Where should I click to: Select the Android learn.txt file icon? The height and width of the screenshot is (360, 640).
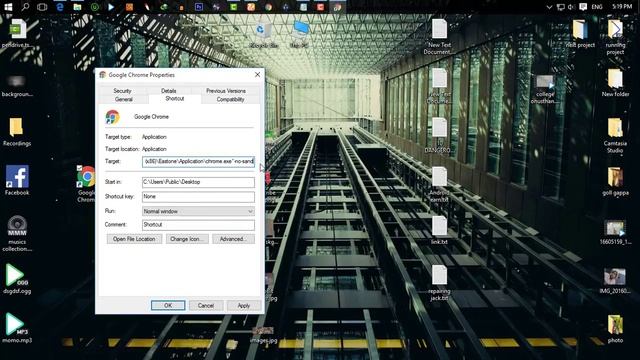tap(439, 184)
